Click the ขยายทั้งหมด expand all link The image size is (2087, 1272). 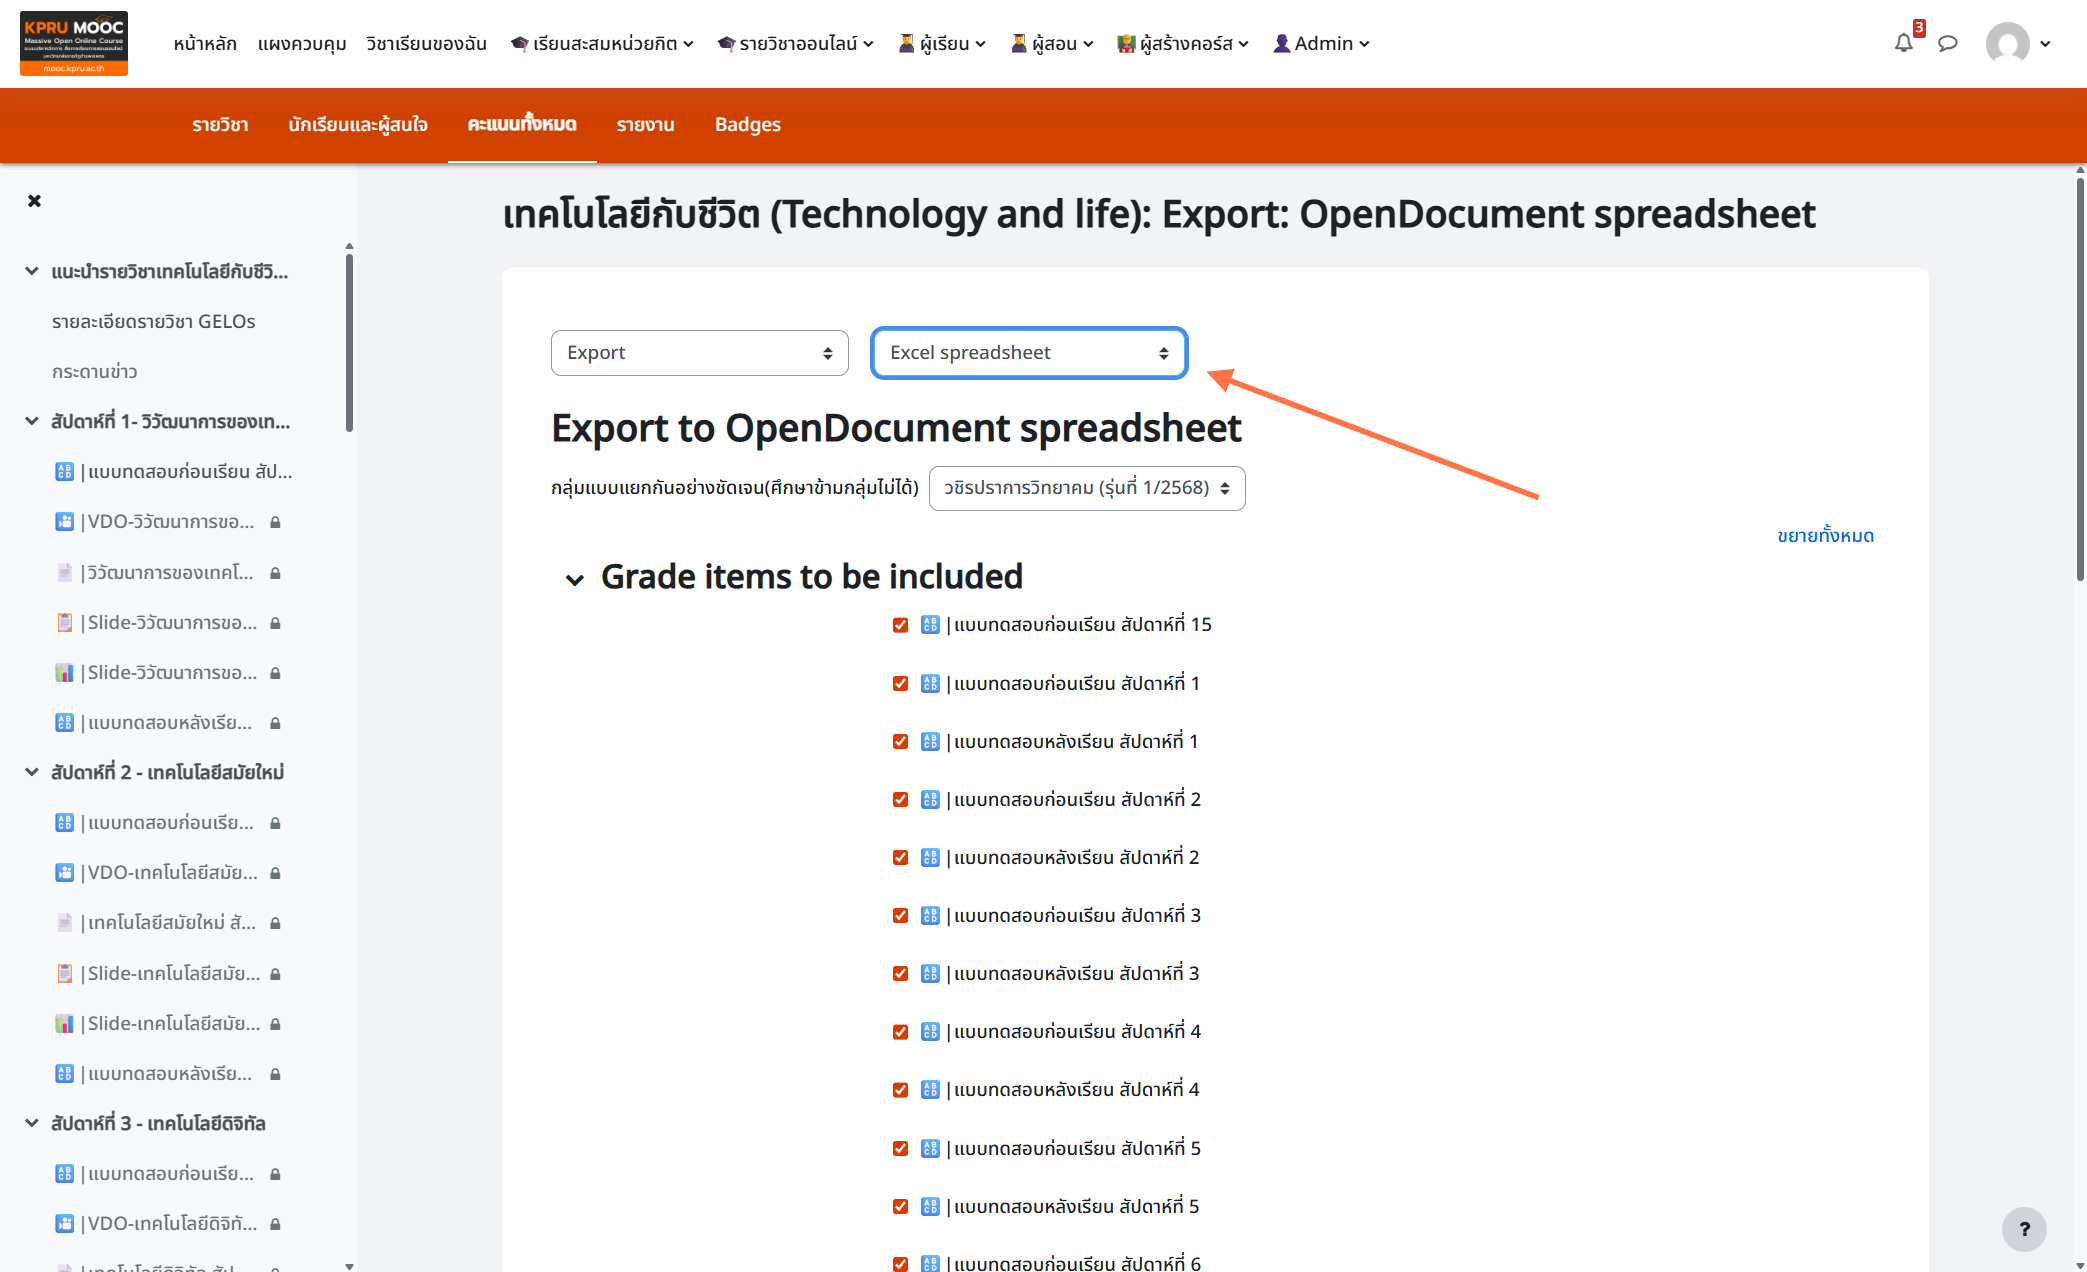pos(1825,536)
